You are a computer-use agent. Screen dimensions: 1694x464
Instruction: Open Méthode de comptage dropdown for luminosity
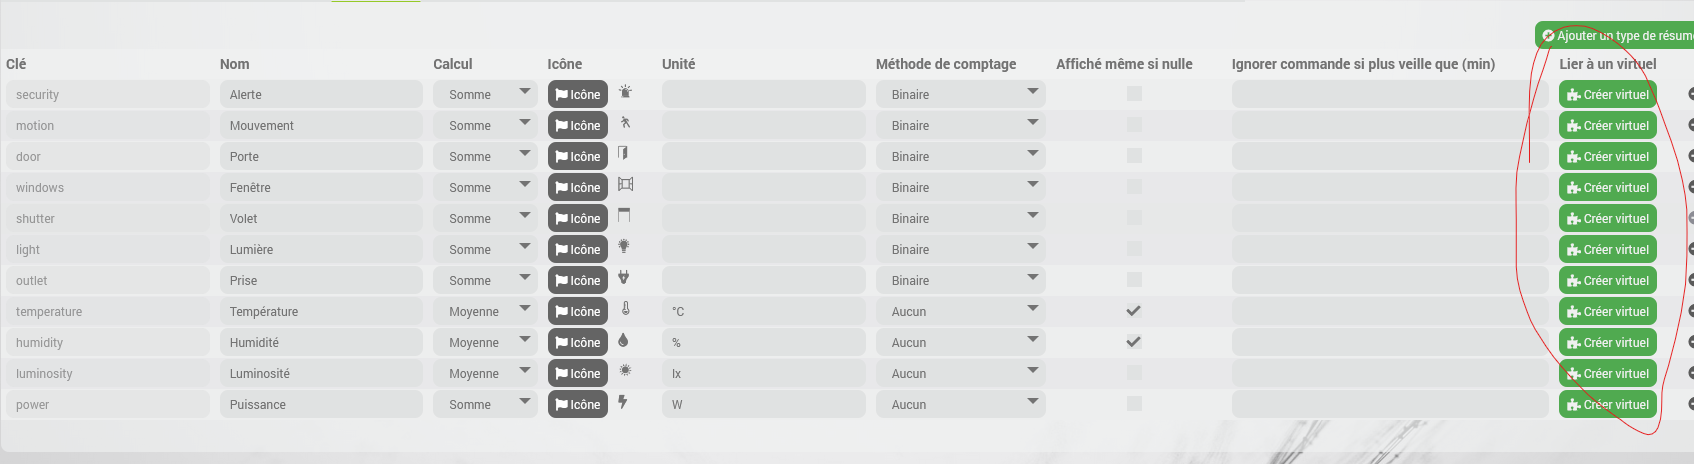(x=961, y=373)
